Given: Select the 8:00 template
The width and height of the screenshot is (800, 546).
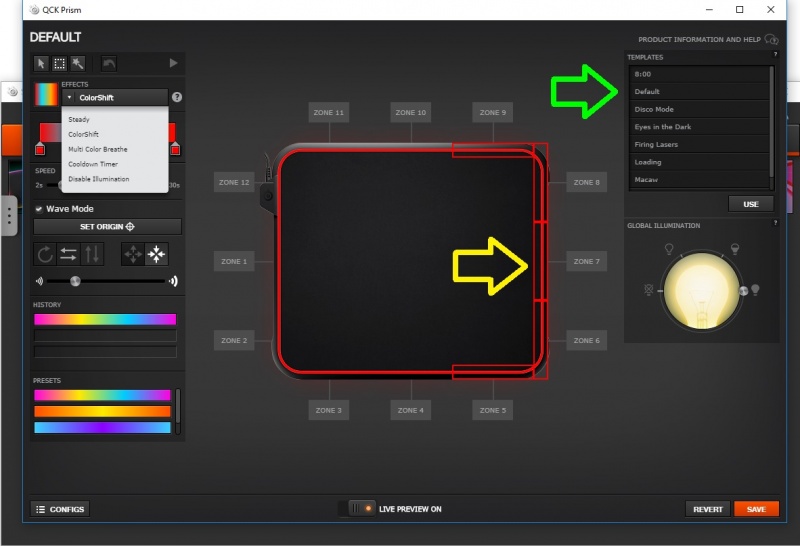Looking at the screenshot, I should click(699, 74).
